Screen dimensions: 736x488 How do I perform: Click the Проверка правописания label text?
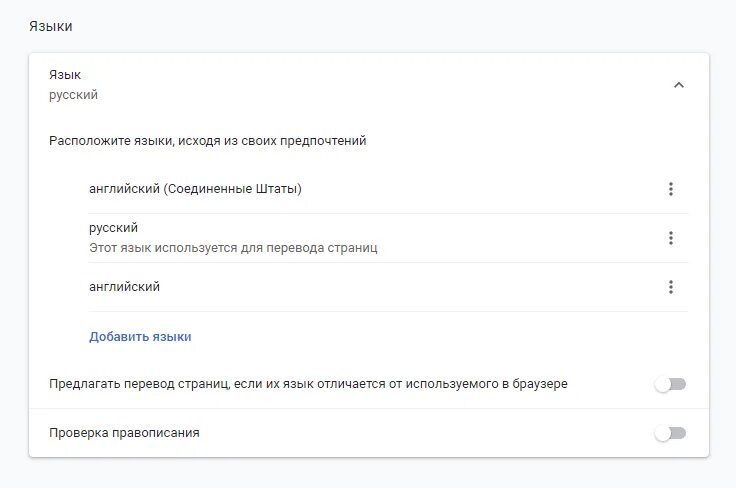[124, 433]
